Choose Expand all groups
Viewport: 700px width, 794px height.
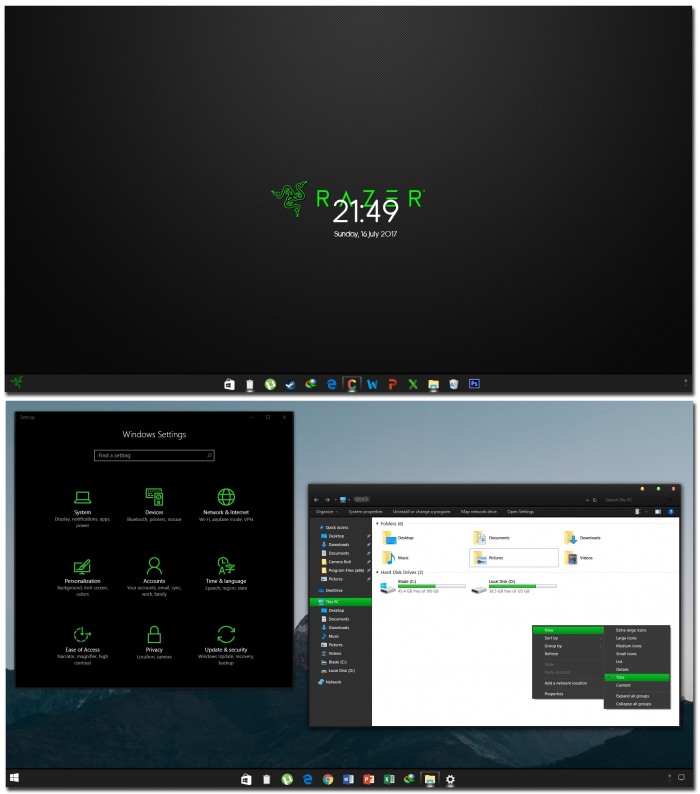coord(637,696)
